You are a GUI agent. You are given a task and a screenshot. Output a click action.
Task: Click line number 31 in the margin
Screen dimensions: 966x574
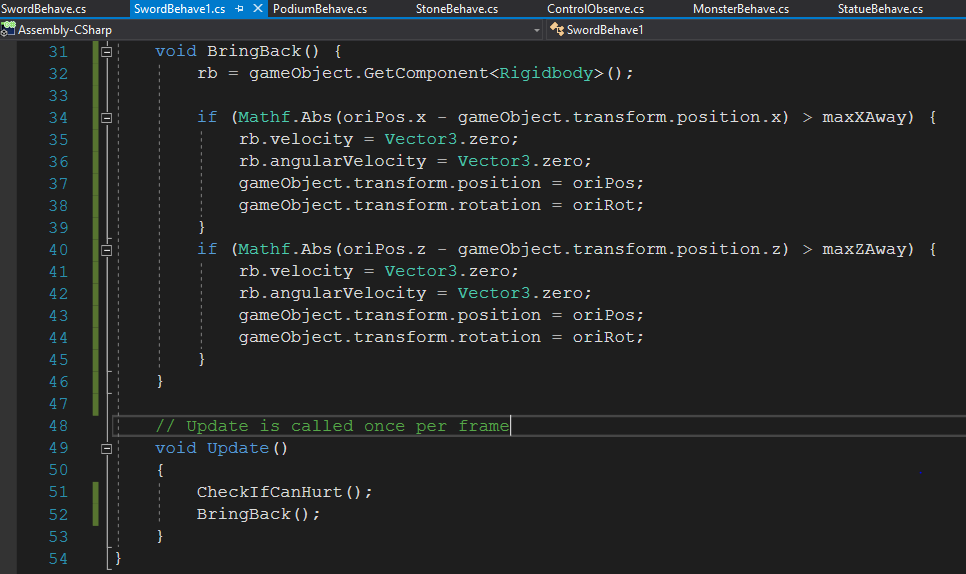coord(59,52)
